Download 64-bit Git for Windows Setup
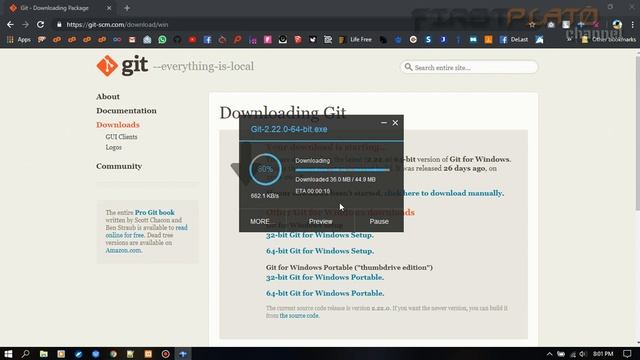This screenshot has height=360, width=640. click(320, 251)
